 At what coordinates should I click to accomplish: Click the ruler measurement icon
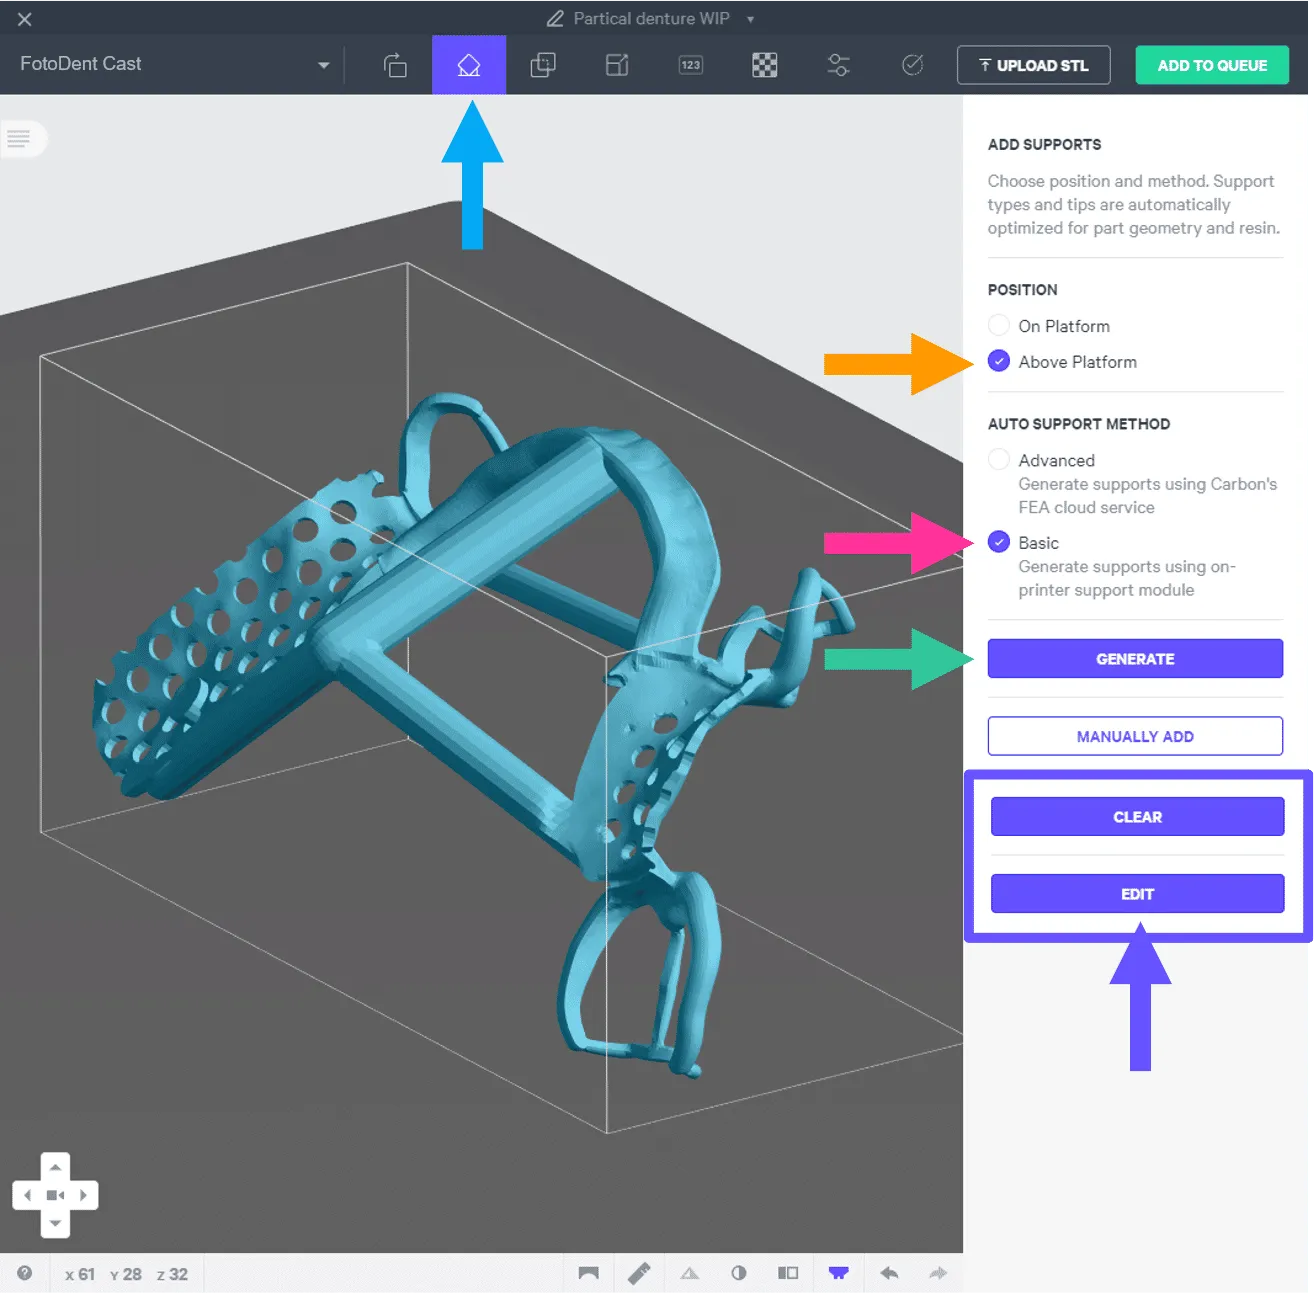coord(639,1273)
